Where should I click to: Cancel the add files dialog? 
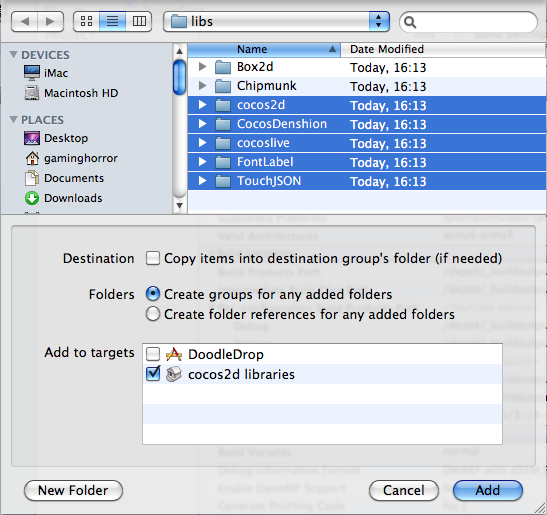pyautogui.click(x=404, y=490)
